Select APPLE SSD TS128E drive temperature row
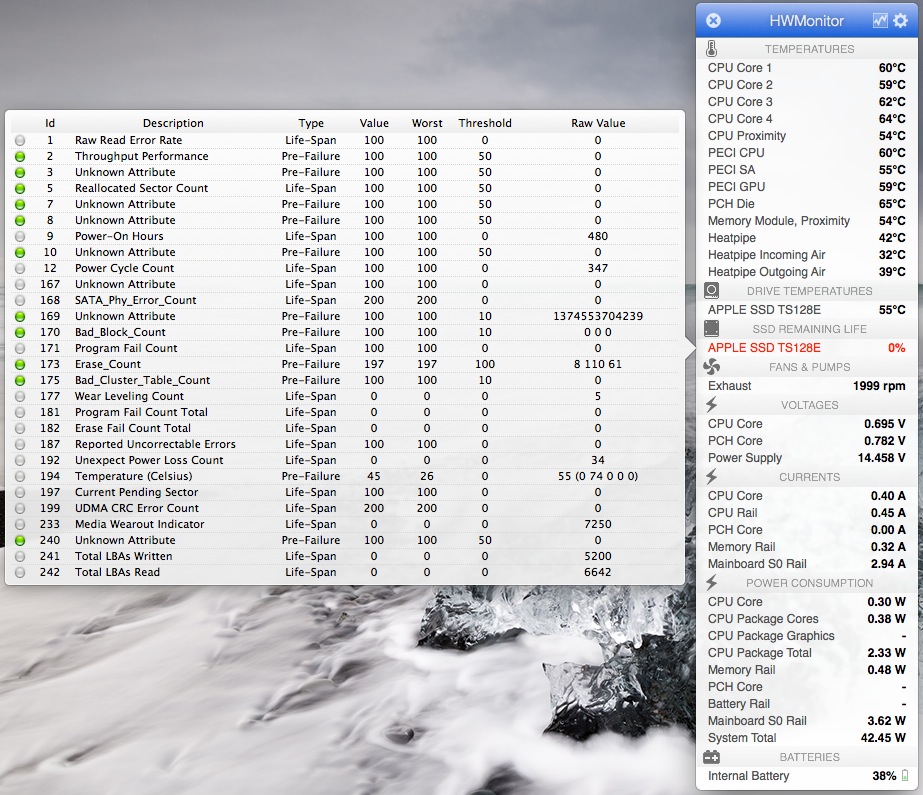 coord(806,310)
